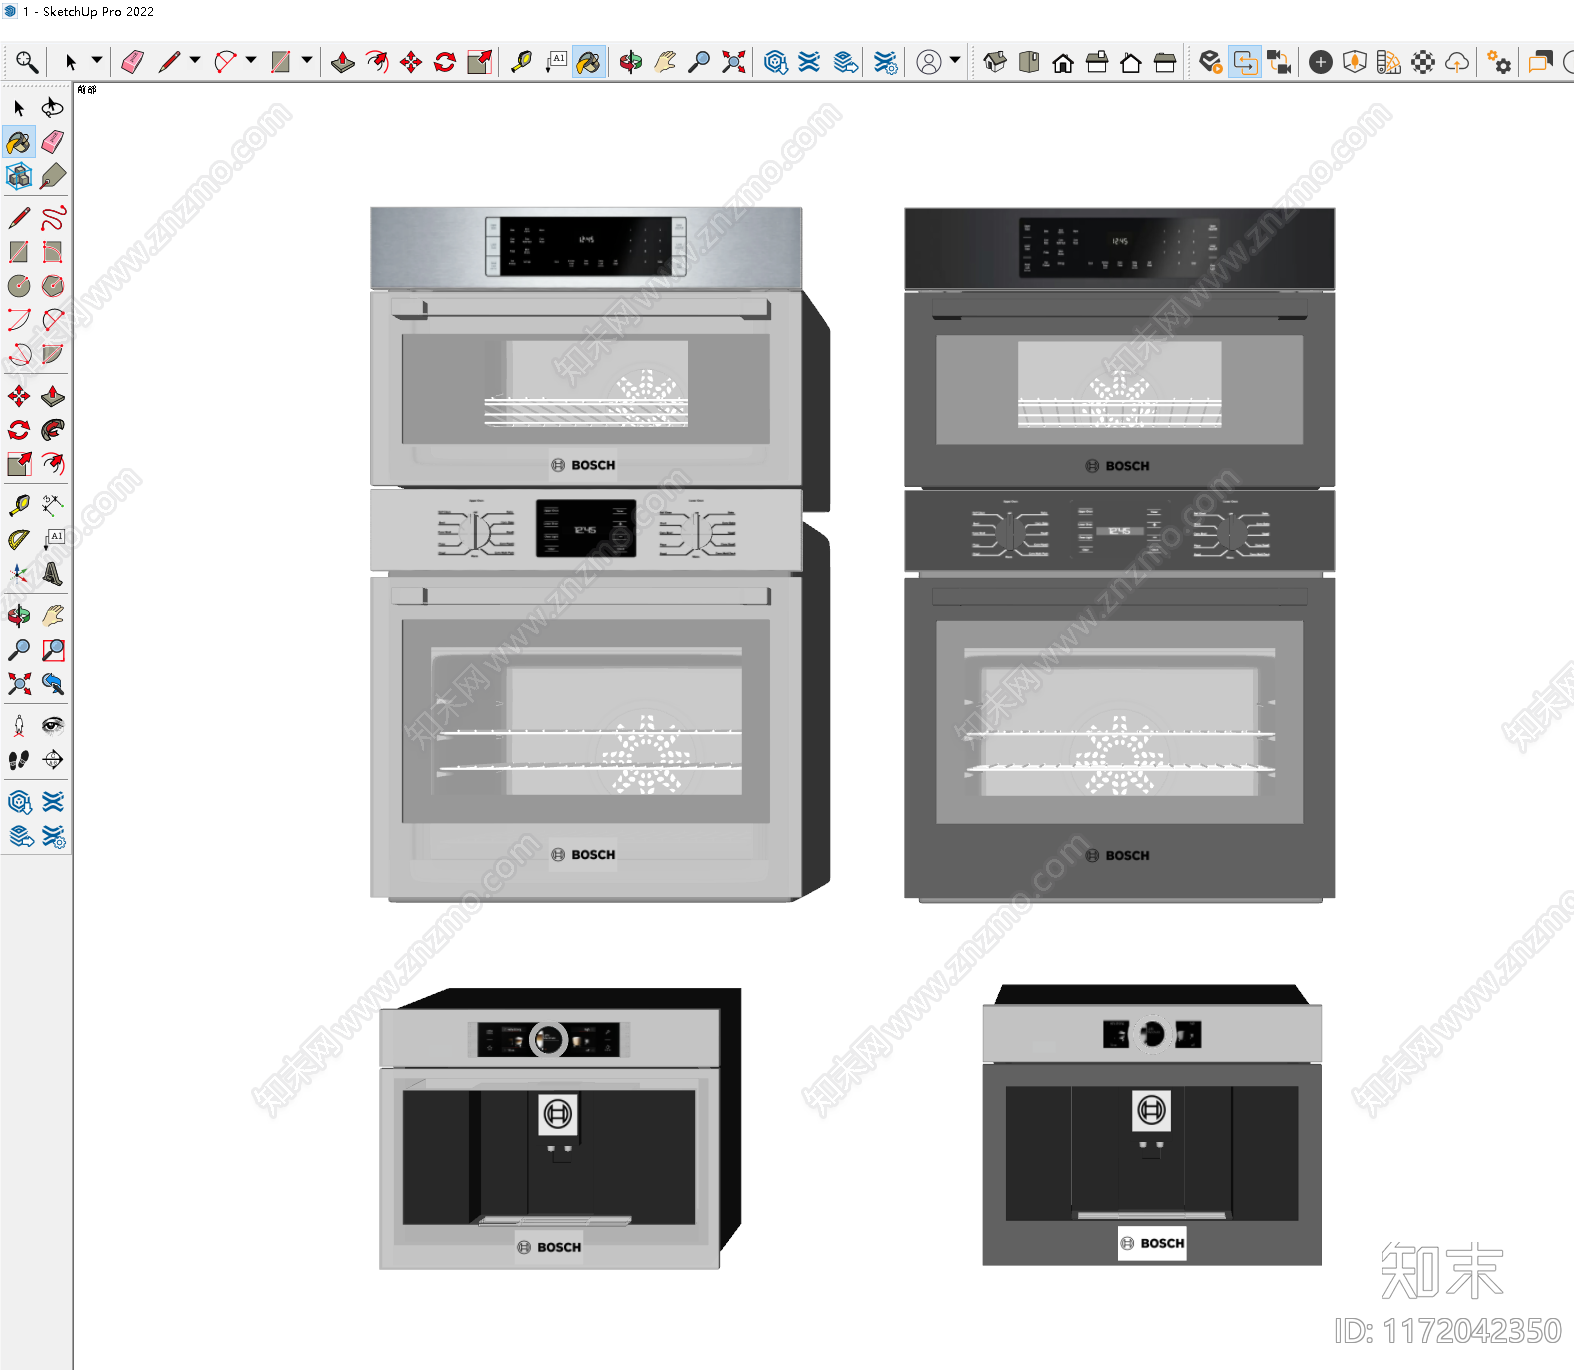This screenshot has width=1574, height=1370.
Task: Select the silver Bosch double wall oven model
Action: coord(600,554)
